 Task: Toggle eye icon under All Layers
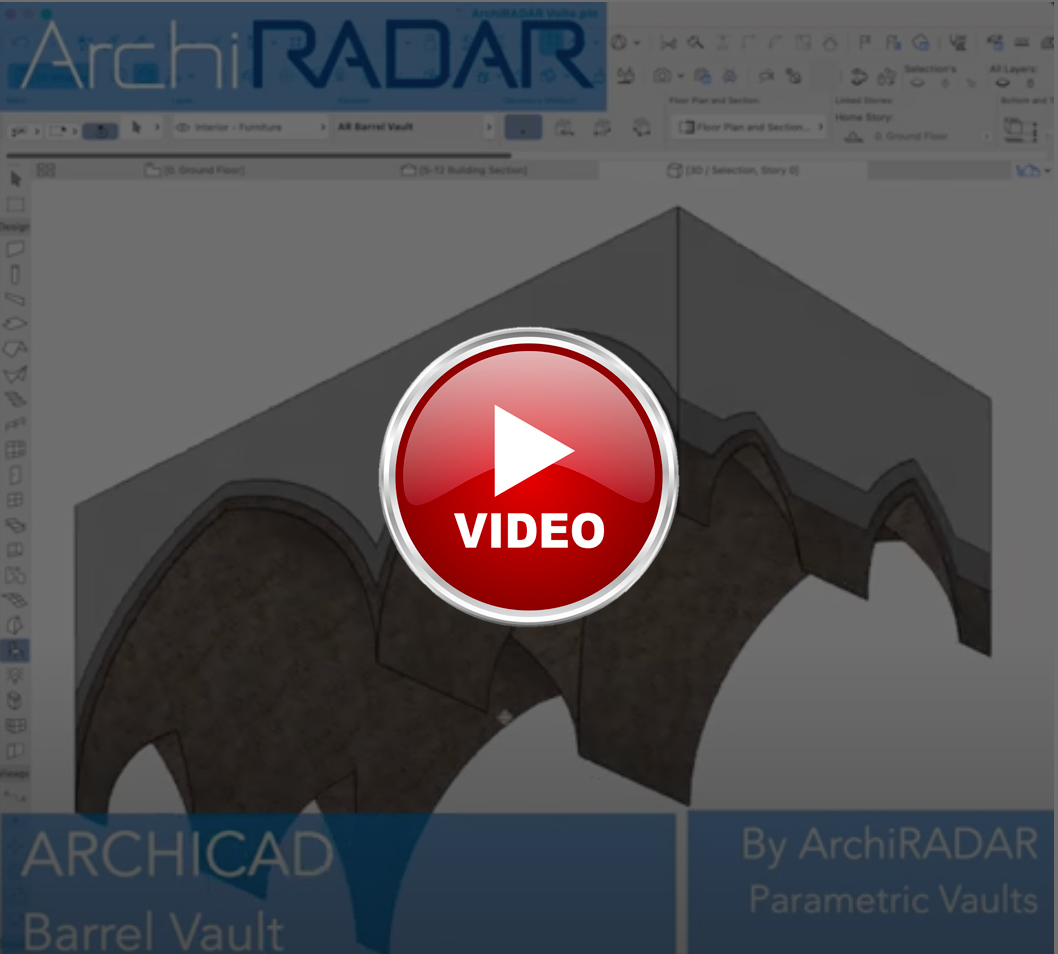point(1003,84)
